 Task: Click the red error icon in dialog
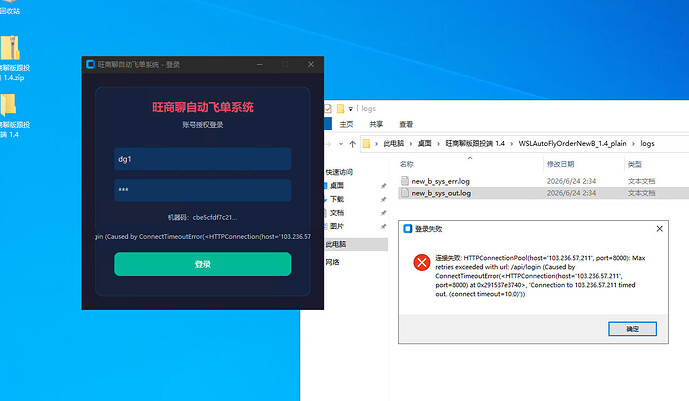[422, 263]
